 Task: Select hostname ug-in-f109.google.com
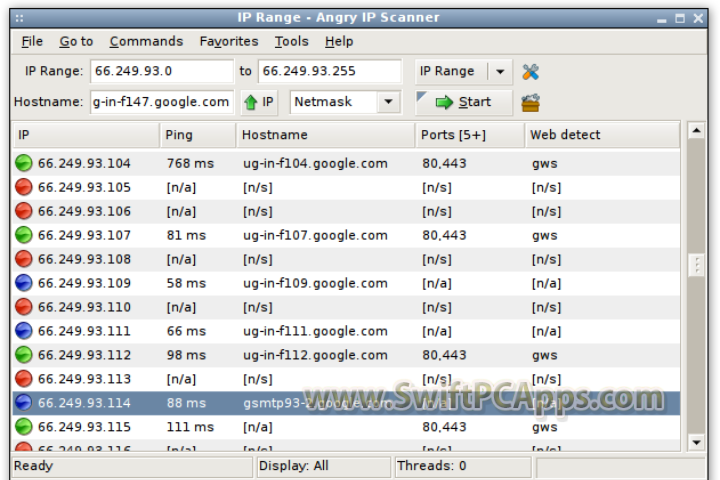tap(315, 283)
